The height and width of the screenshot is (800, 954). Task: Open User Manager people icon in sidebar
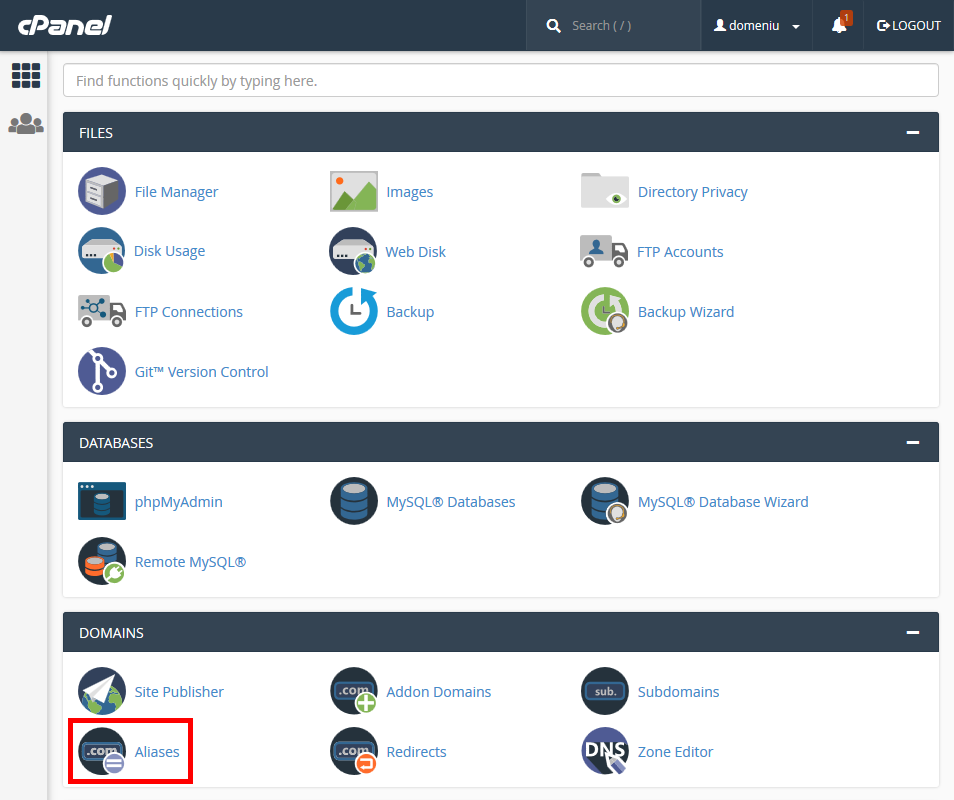pyautogui.click(x=26, y=123)
